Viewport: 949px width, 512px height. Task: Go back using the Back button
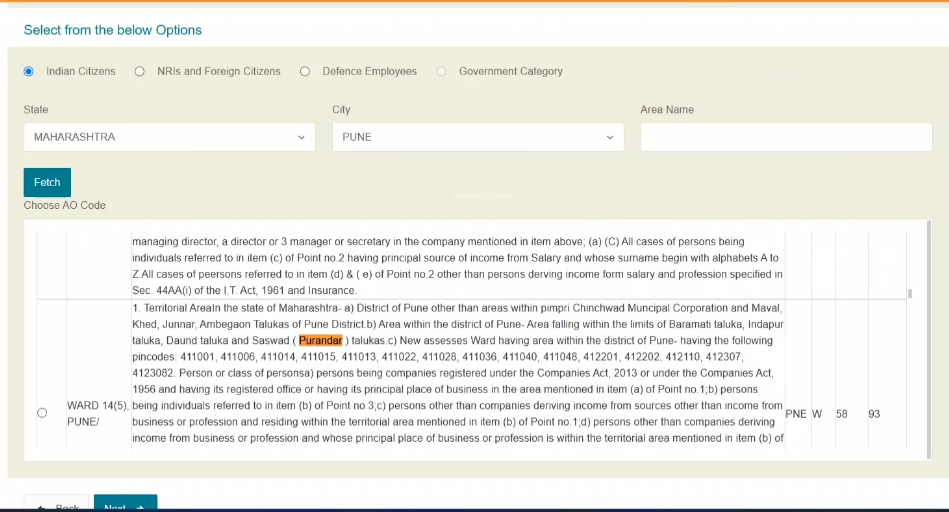point(56,505)
